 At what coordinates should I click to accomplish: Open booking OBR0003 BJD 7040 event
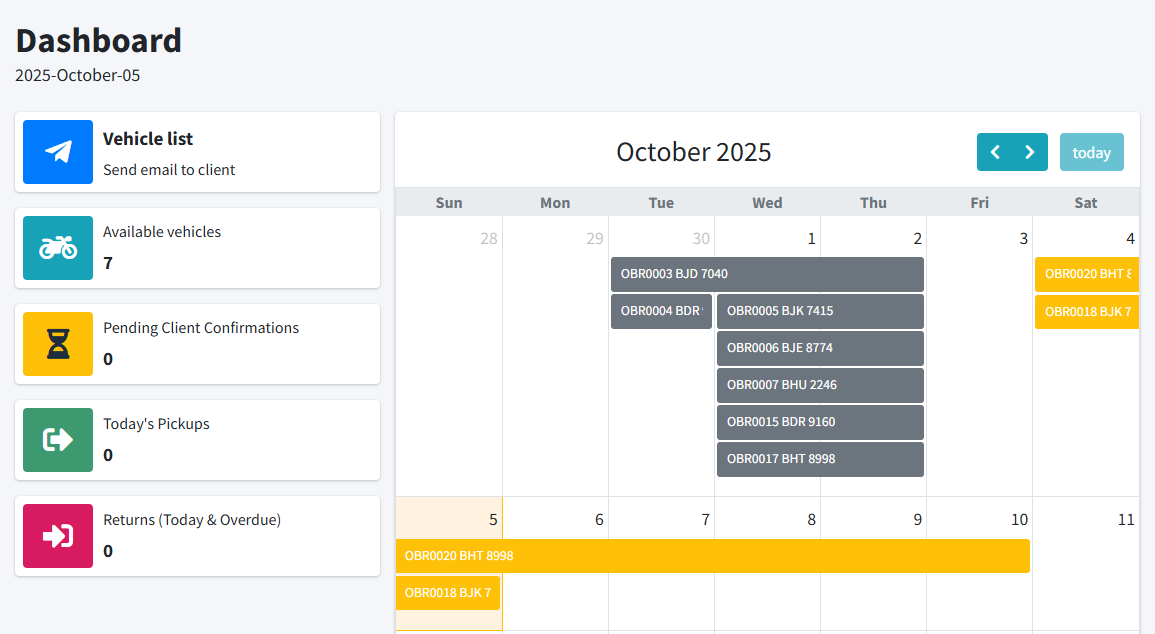tap(767, 274)
